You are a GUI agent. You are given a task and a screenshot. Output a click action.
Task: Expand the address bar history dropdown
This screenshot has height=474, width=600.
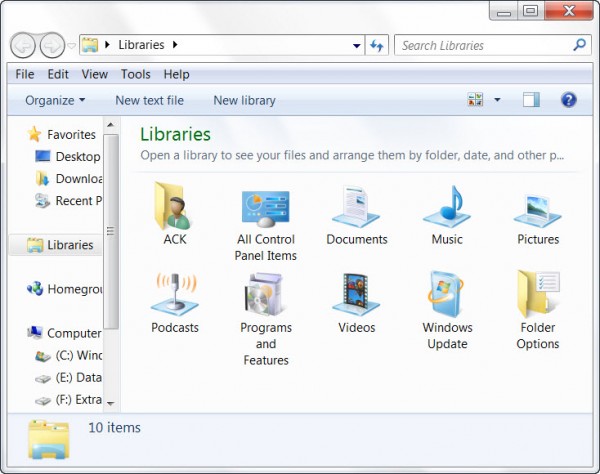click(357, 46)
